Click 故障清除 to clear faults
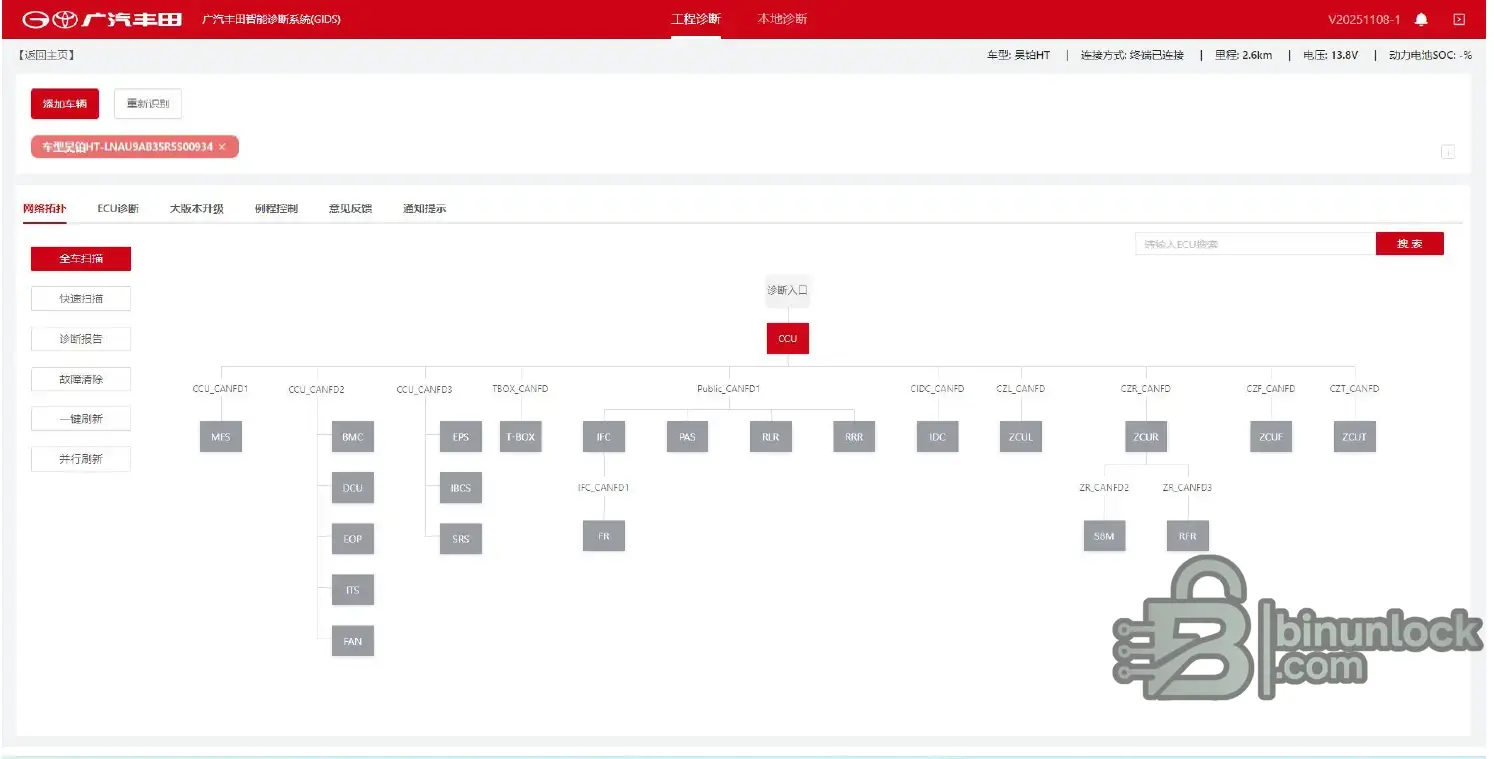 click(81, 379)
